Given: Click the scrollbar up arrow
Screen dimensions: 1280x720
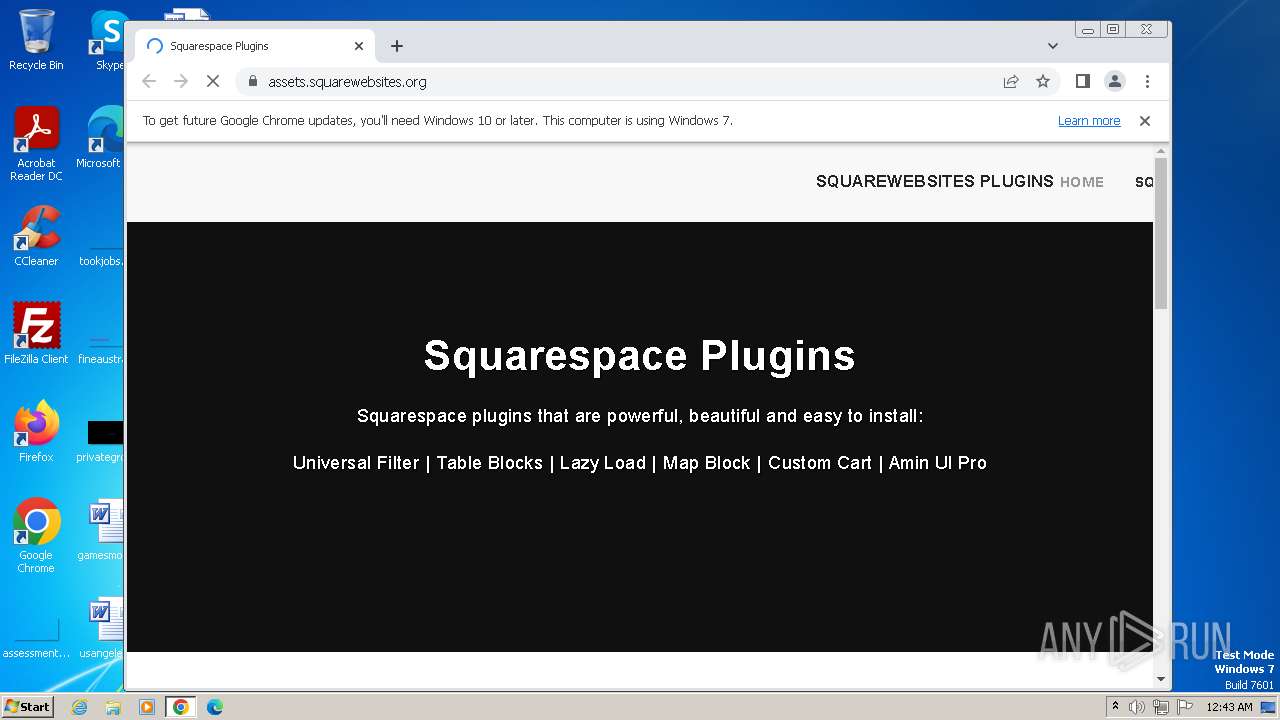Looking at the screenshot, I should click(x=1161, y=150).
